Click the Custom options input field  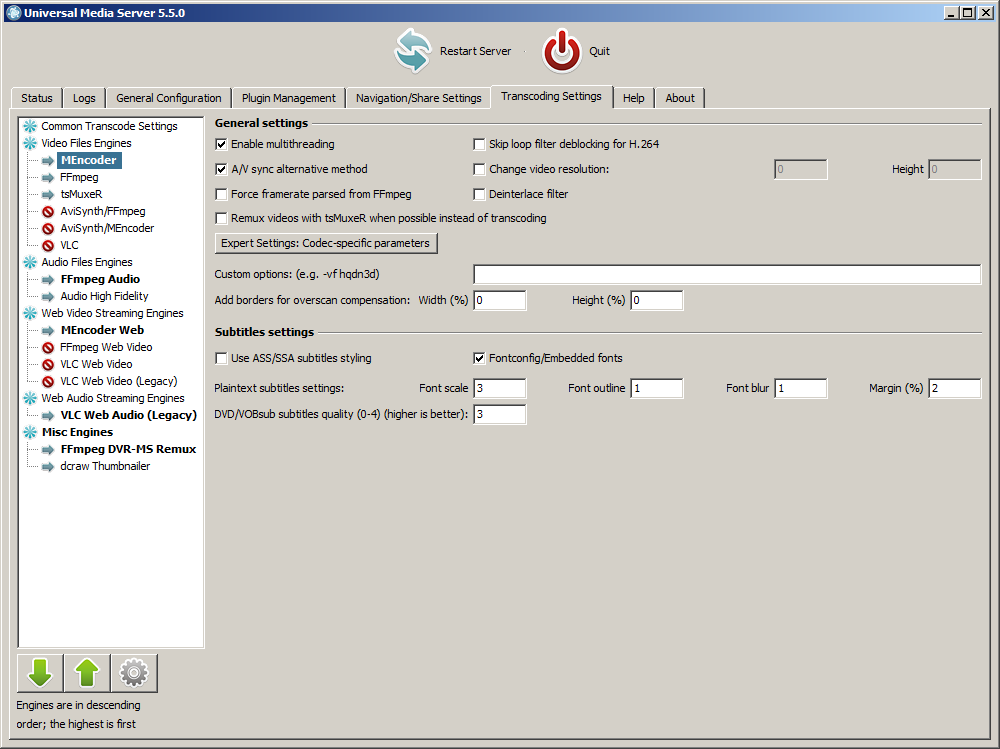(x=727, y=274)
